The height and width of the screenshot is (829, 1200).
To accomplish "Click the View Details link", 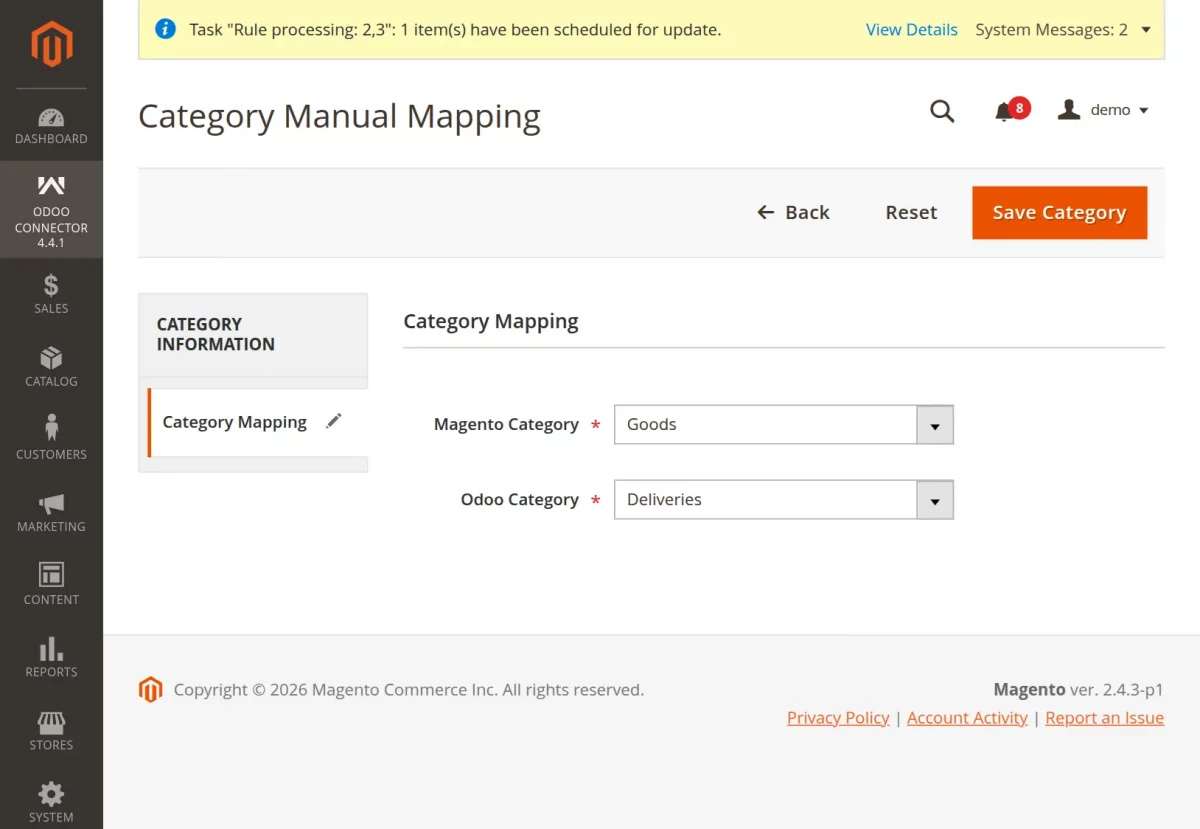I will pyautogui.click(x=911, y=30).
